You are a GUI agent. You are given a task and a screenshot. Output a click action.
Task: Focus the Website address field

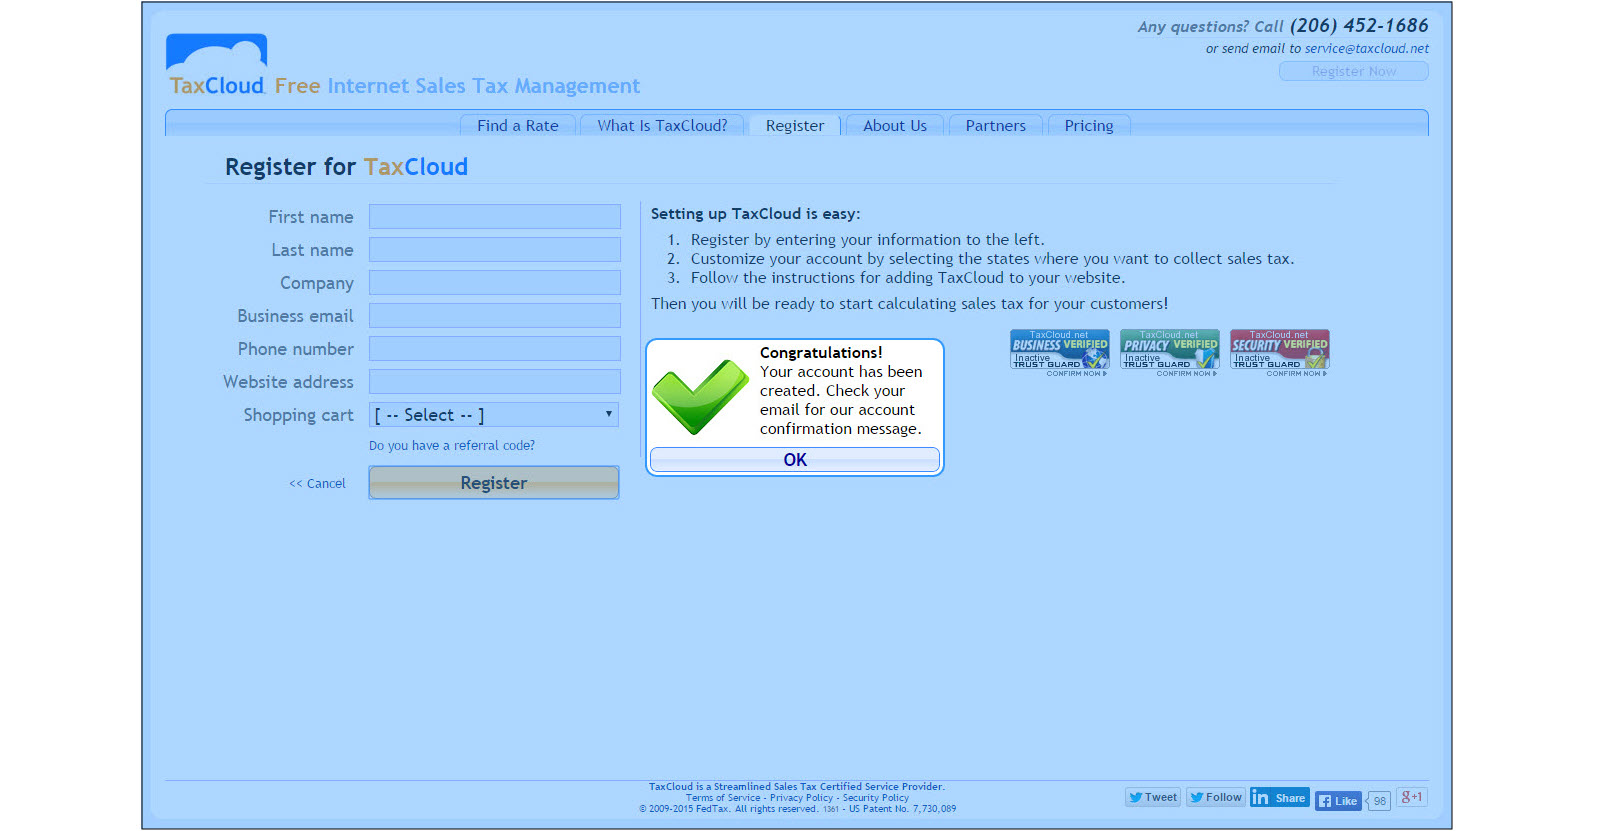pyautogui.click(x=495, y=382)
